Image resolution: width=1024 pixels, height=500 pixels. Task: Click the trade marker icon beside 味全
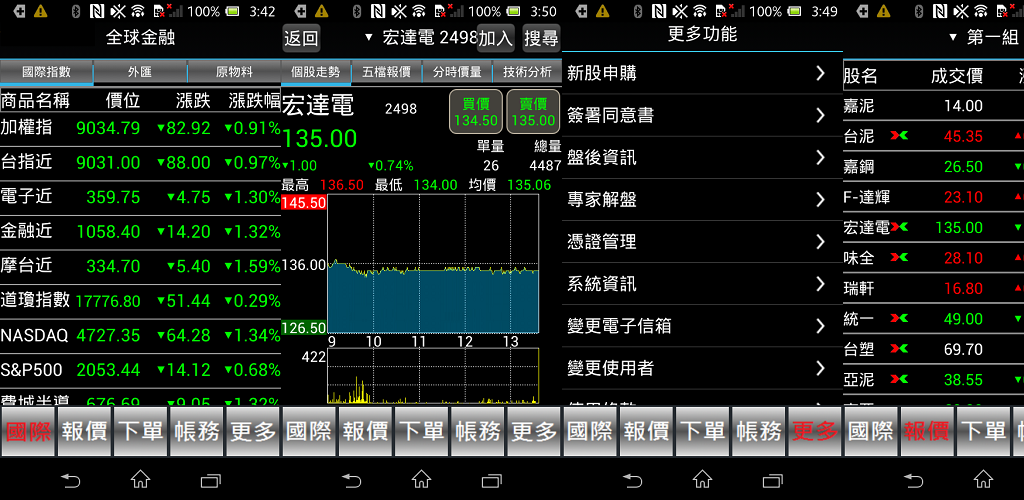tap(899, 257)
